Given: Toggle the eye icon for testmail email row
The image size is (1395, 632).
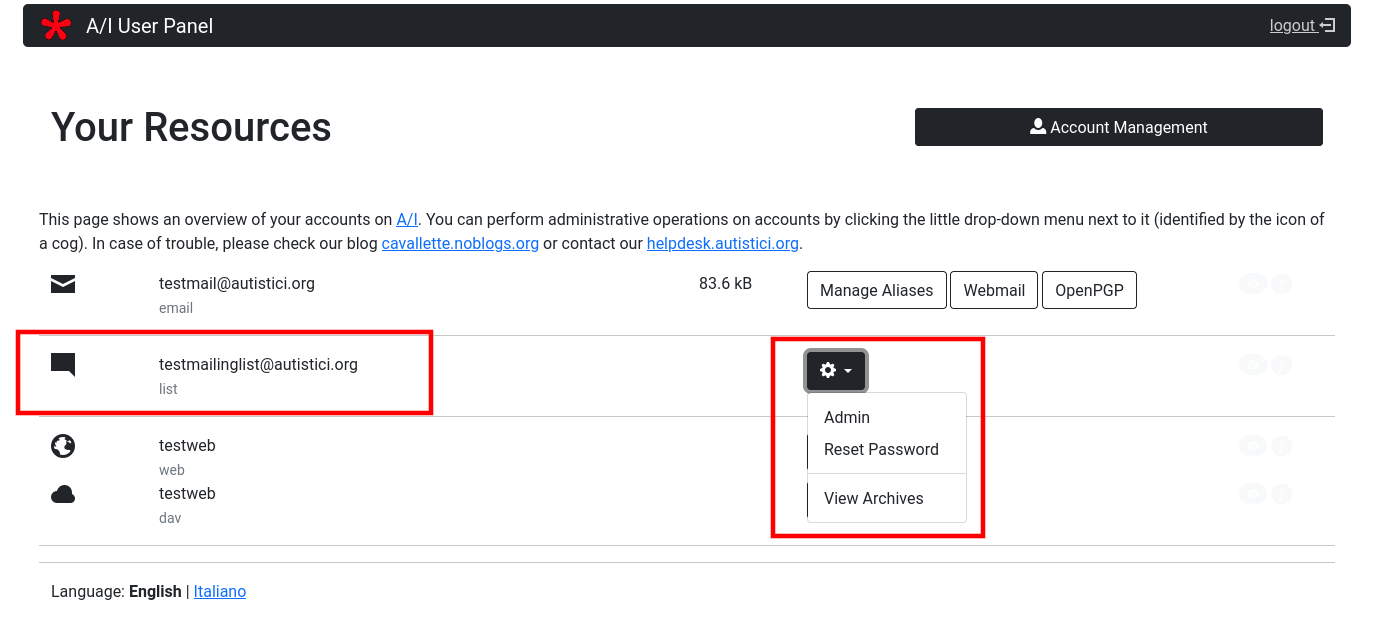Looking at the screenshot, I should coord(1252,284).
